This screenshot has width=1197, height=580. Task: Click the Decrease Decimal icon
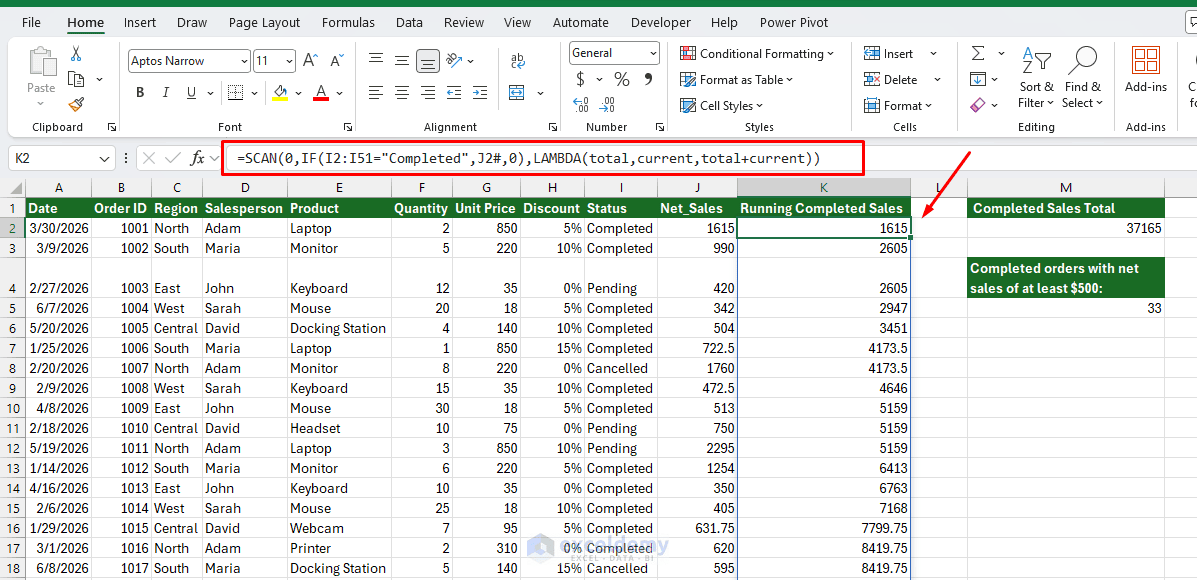pyautogui.click(x=608, y=105)
